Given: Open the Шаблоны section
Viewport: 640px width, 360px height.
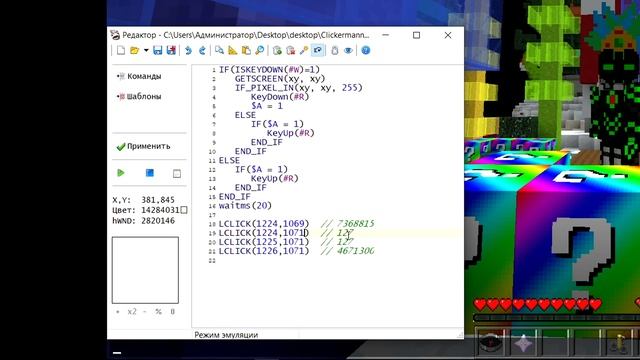Looking at the screenshot, I should pos(139,96).
